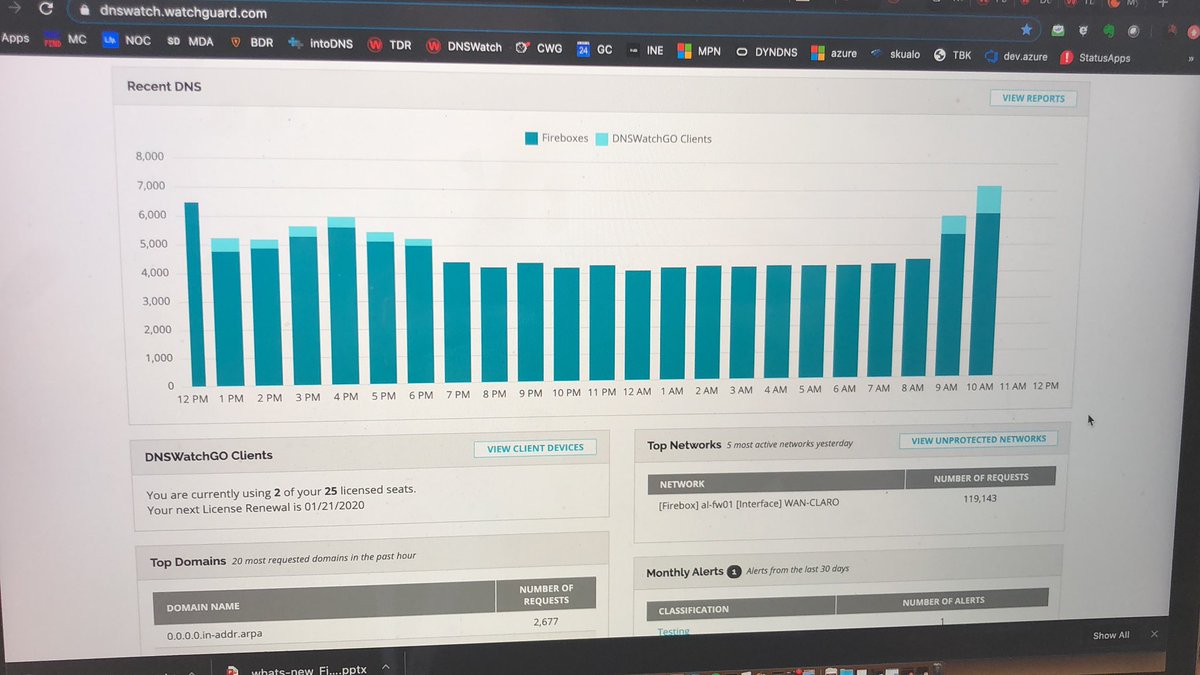Click the Recent DNS heading

(x=164, y=87)
